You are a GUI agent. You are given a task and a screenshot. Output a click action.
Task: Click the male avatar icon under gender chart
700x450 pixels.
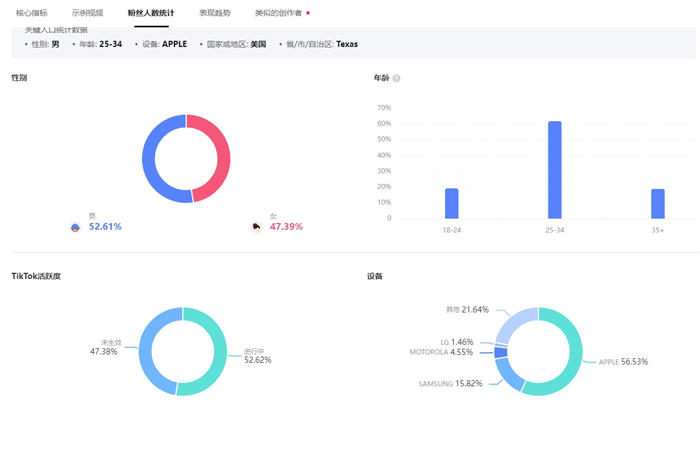tap(75, 227)
